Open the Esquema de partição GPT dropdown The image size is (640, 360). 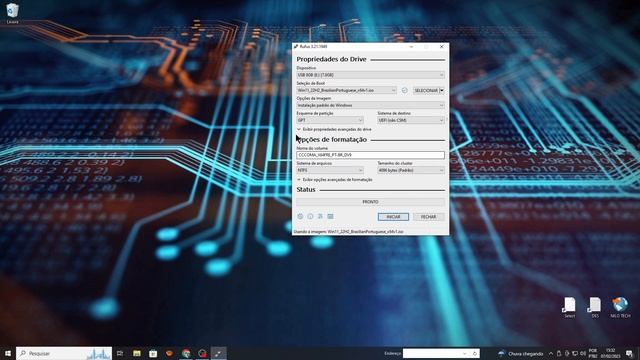coord(330,120)
